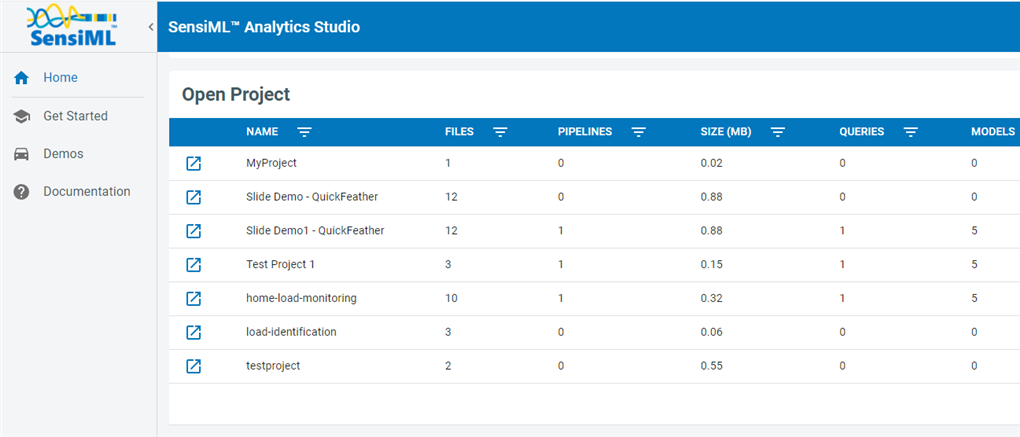Click size value 0.06 for load-identification
1020x437 pixels.
tap(711, 332)
